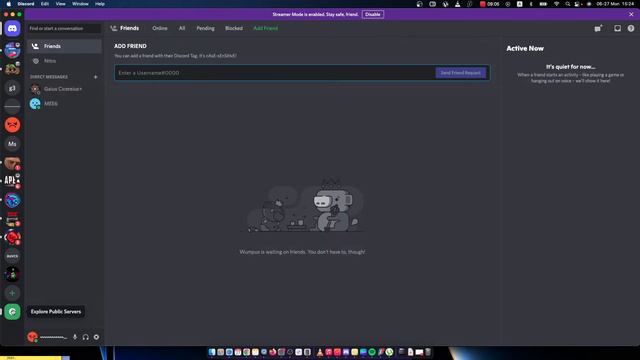Open the Discord home button

point(12,29)
